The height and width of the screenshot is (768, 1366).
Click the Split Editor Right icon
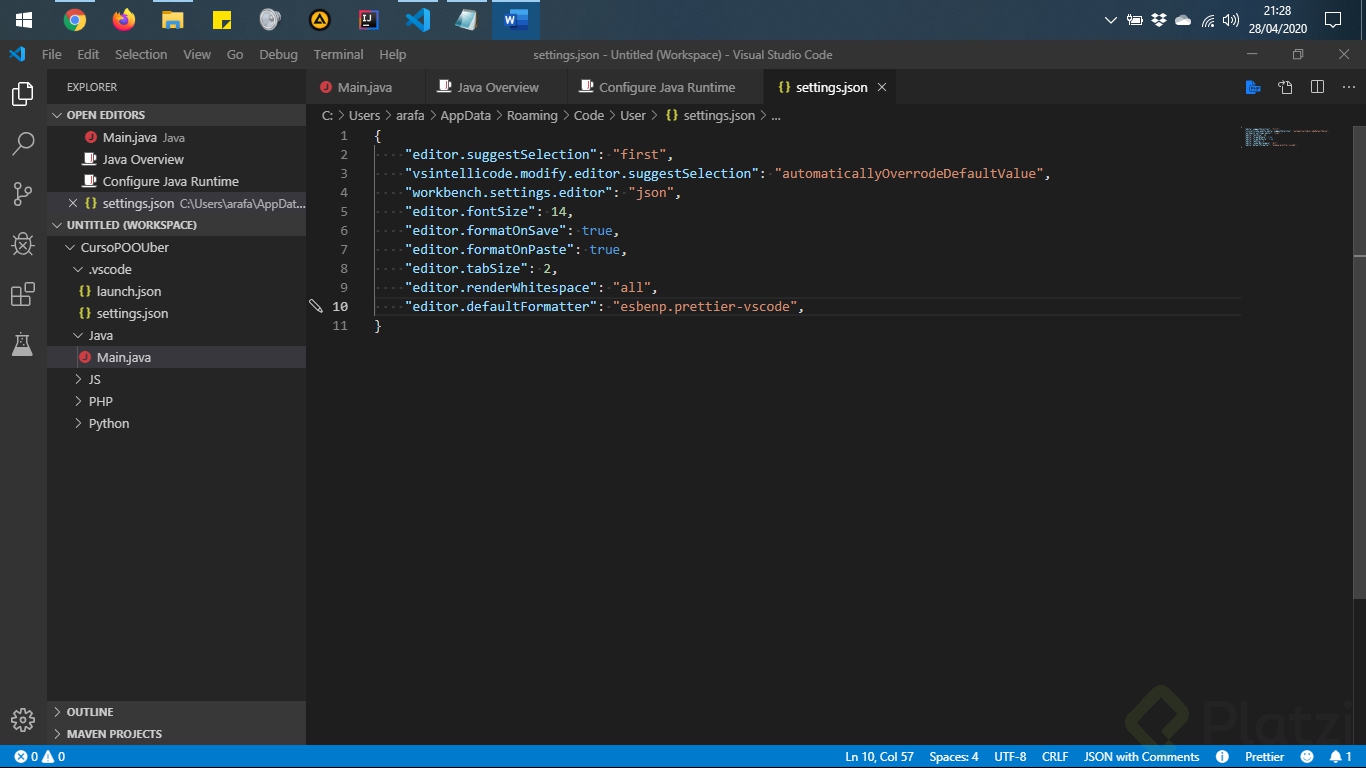tap(1317, 87)
